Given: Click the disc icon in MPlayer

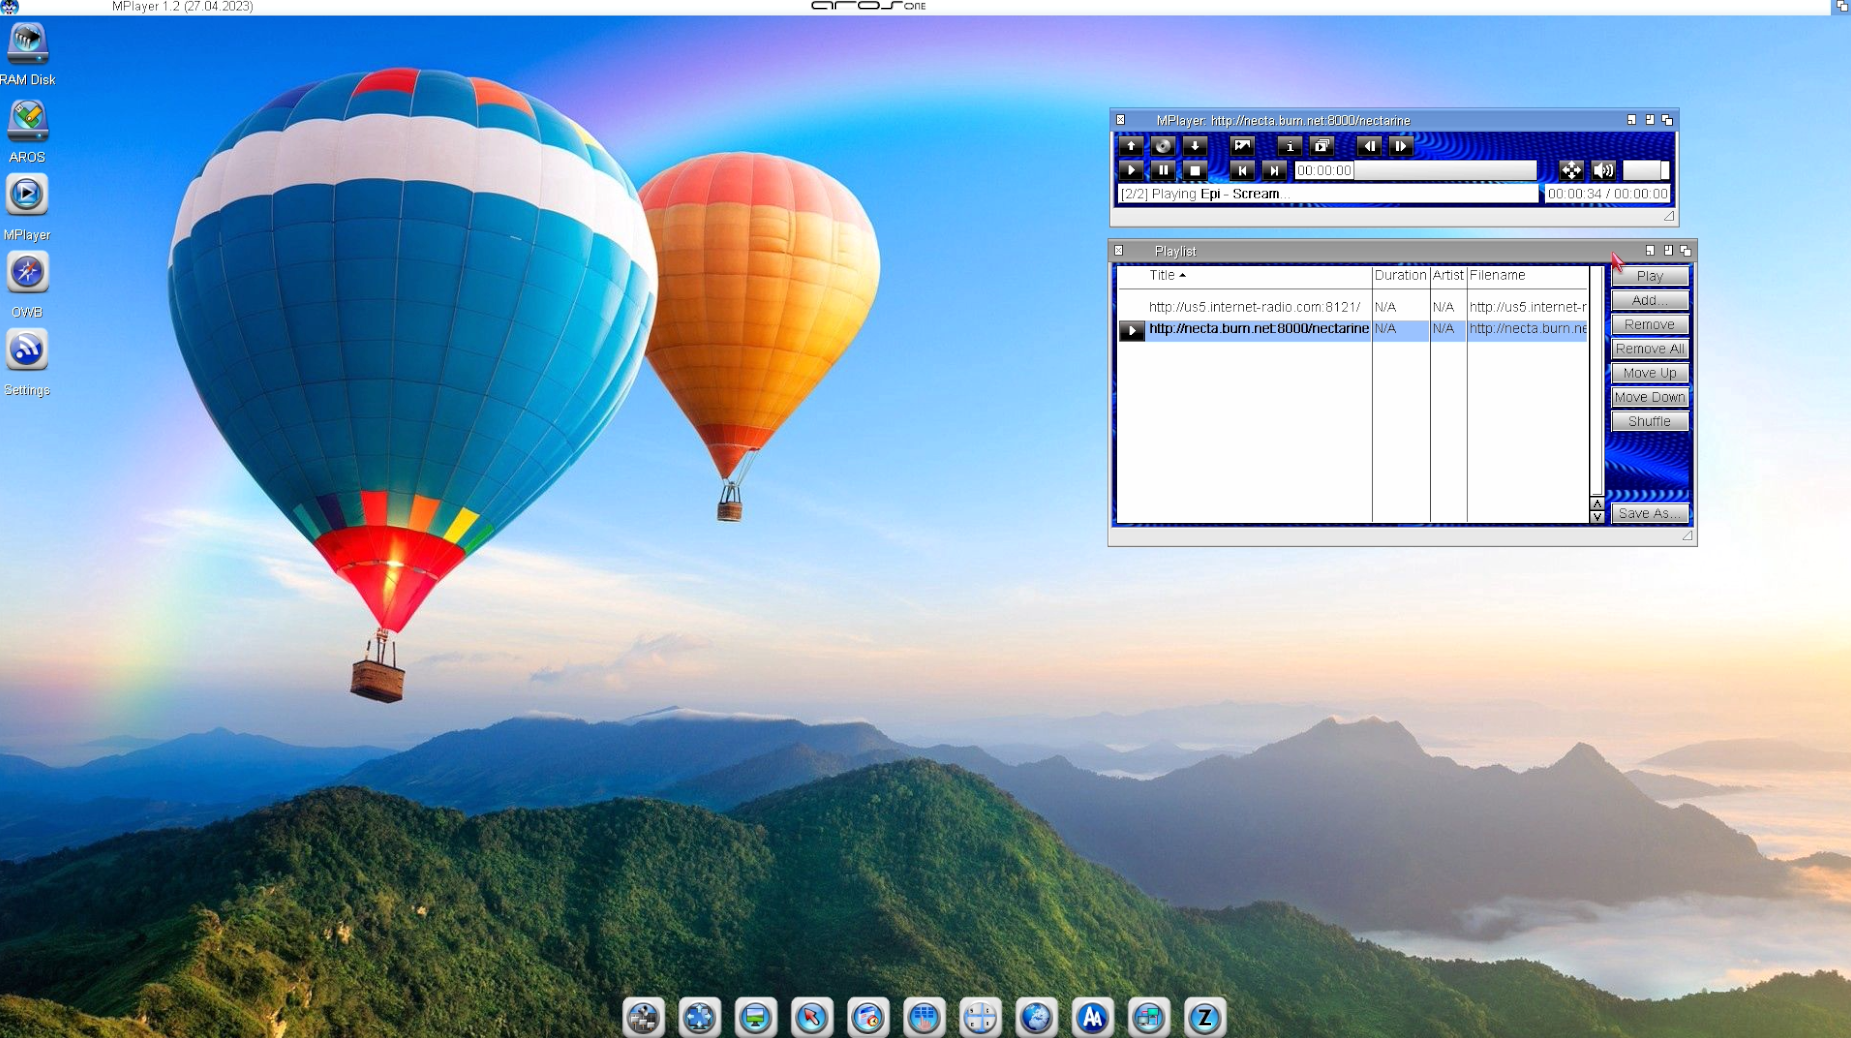Looking at the screenshot, I should pyautogui.click(x=1163, y=146).
